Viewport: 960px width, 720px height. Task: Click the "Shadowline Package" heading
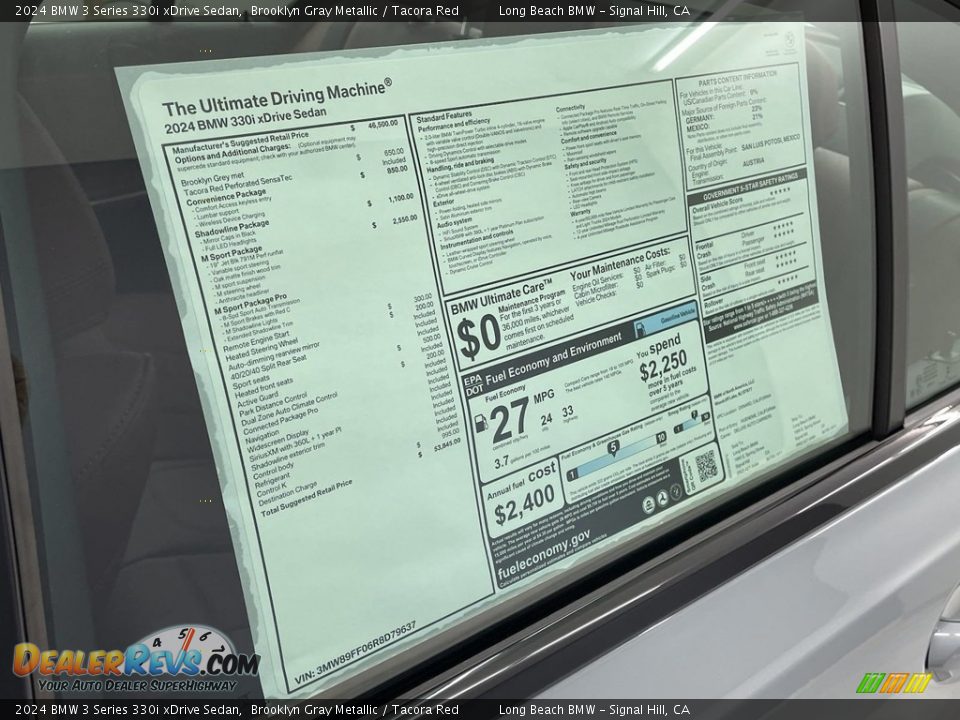[232, 229]
